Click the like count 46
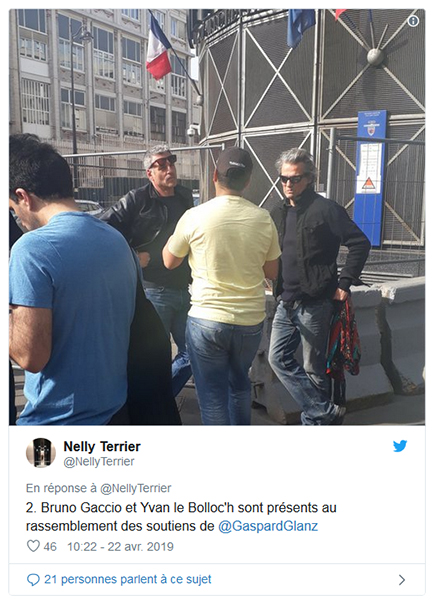Screen dimensions: 435x600 (x=50, y=546)
